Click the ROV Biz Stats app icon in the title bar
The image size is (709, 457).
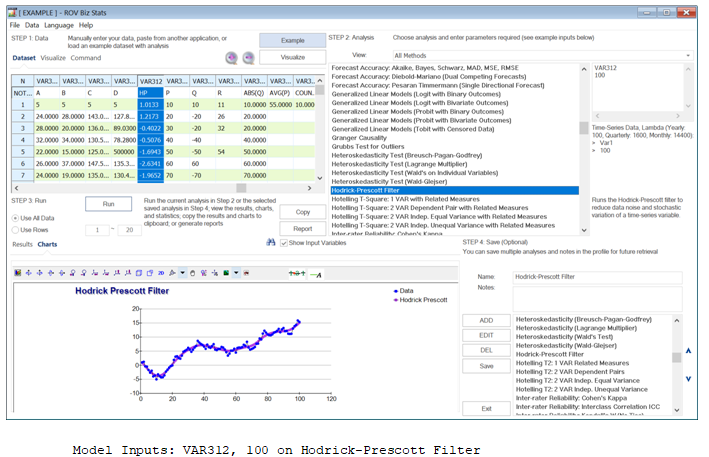[x=12, y=13]
